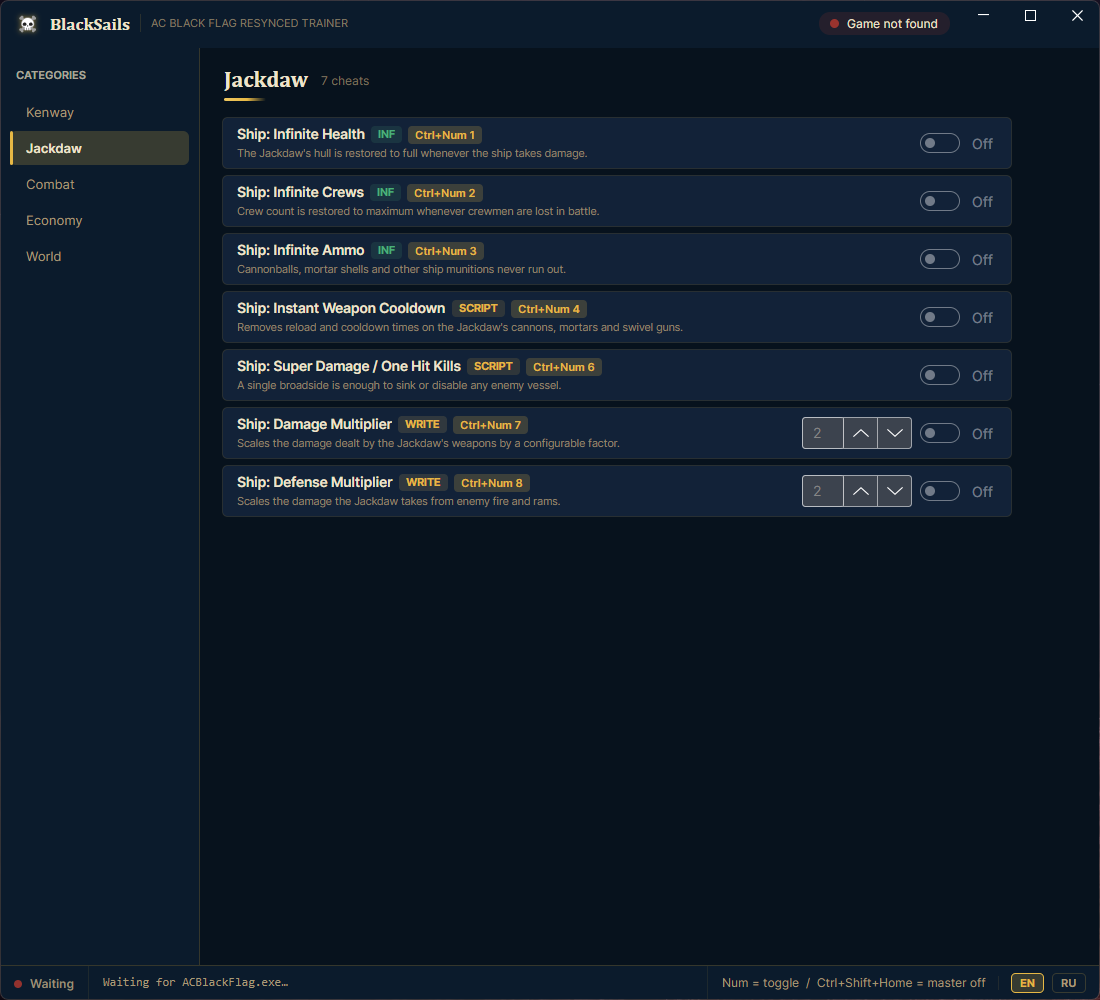
Task: Open the Economy category
Action: click(x=100, y=220)
